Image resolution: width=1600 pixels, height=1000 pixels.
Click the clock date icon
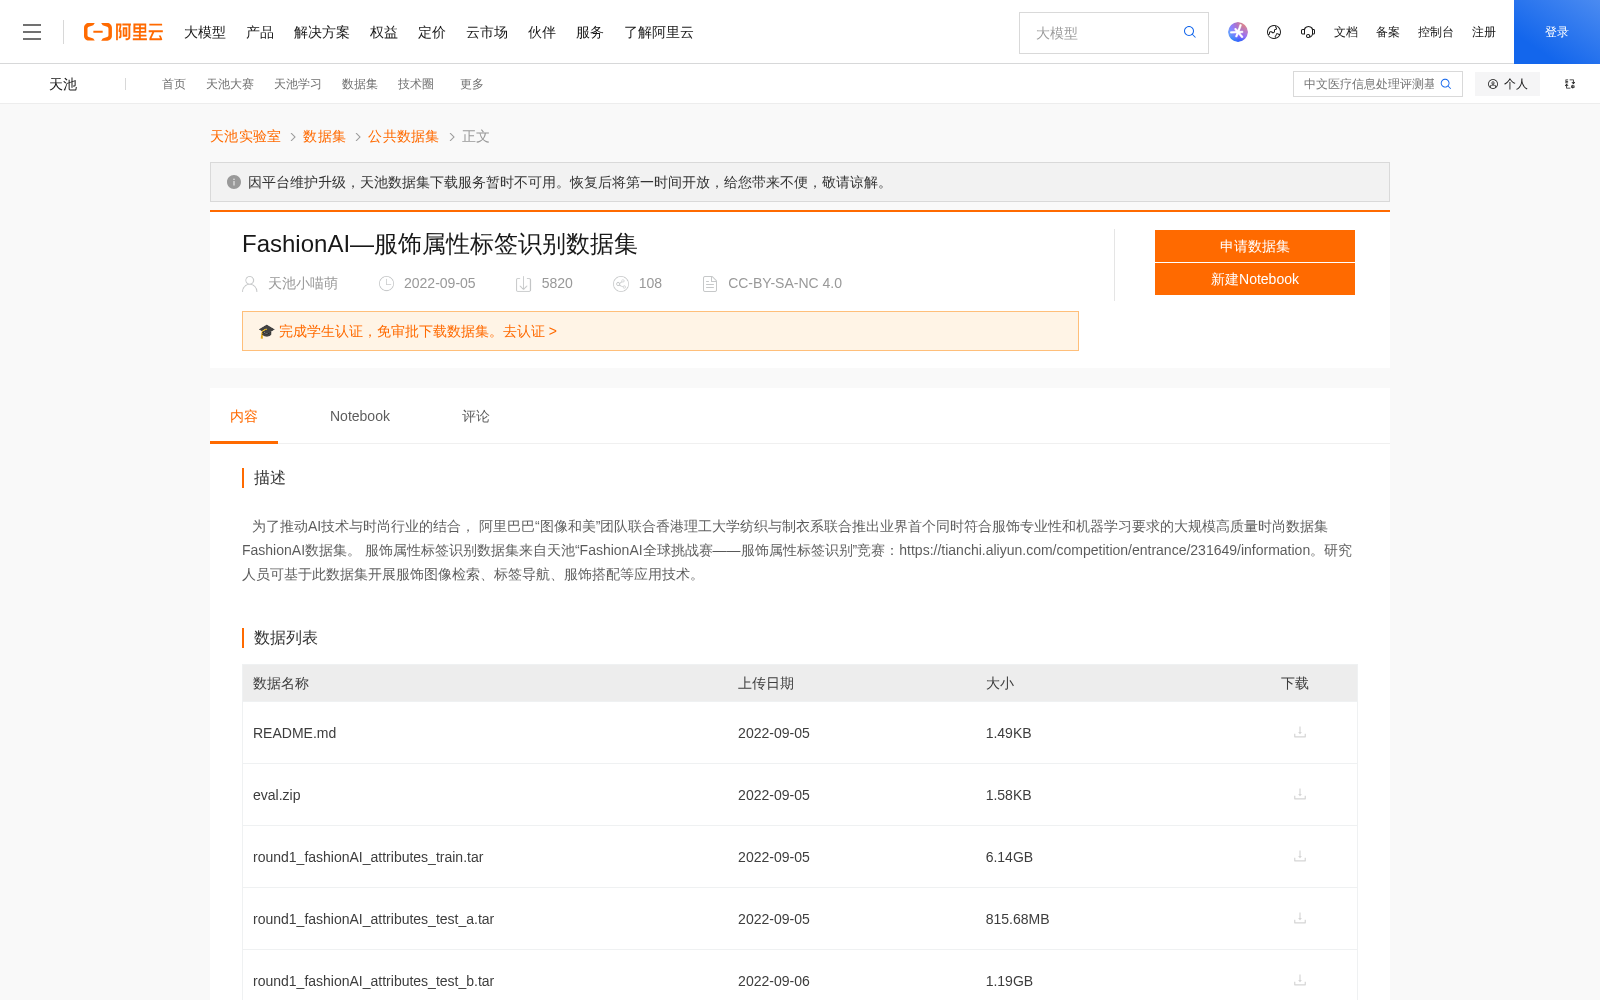click(386, 284)
